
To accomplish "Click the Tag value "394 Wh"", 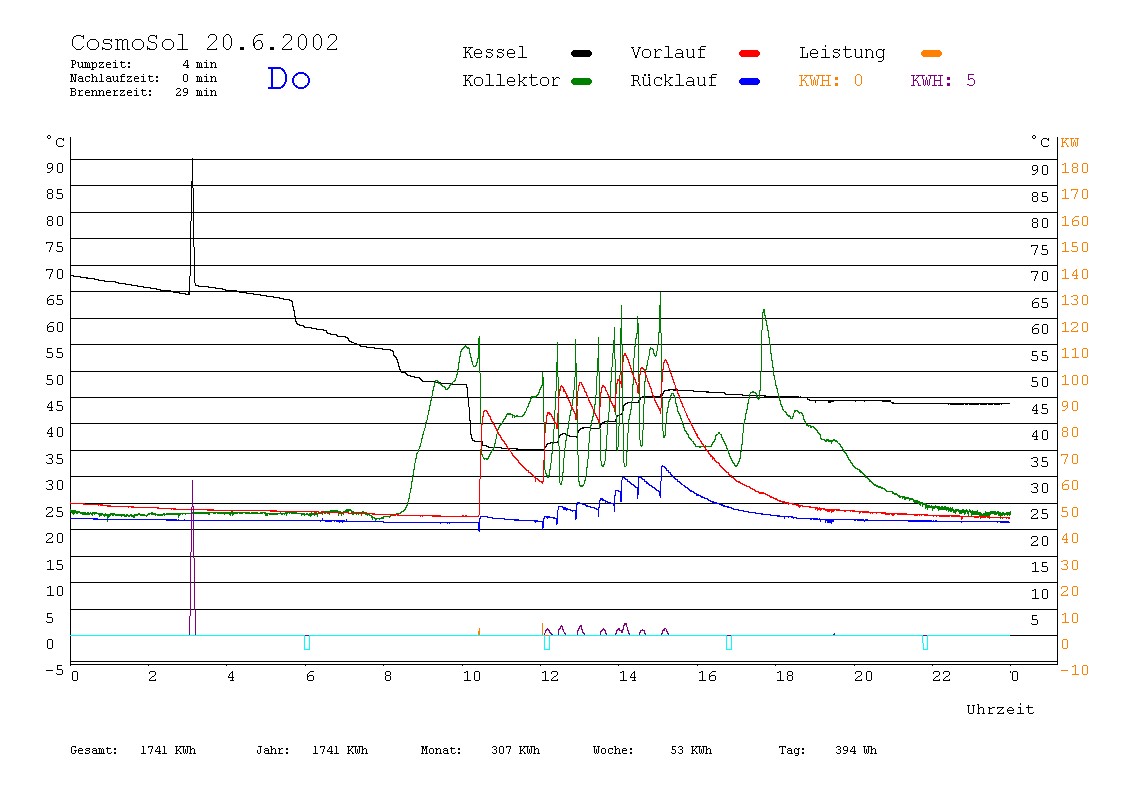I will coord(856,750).
